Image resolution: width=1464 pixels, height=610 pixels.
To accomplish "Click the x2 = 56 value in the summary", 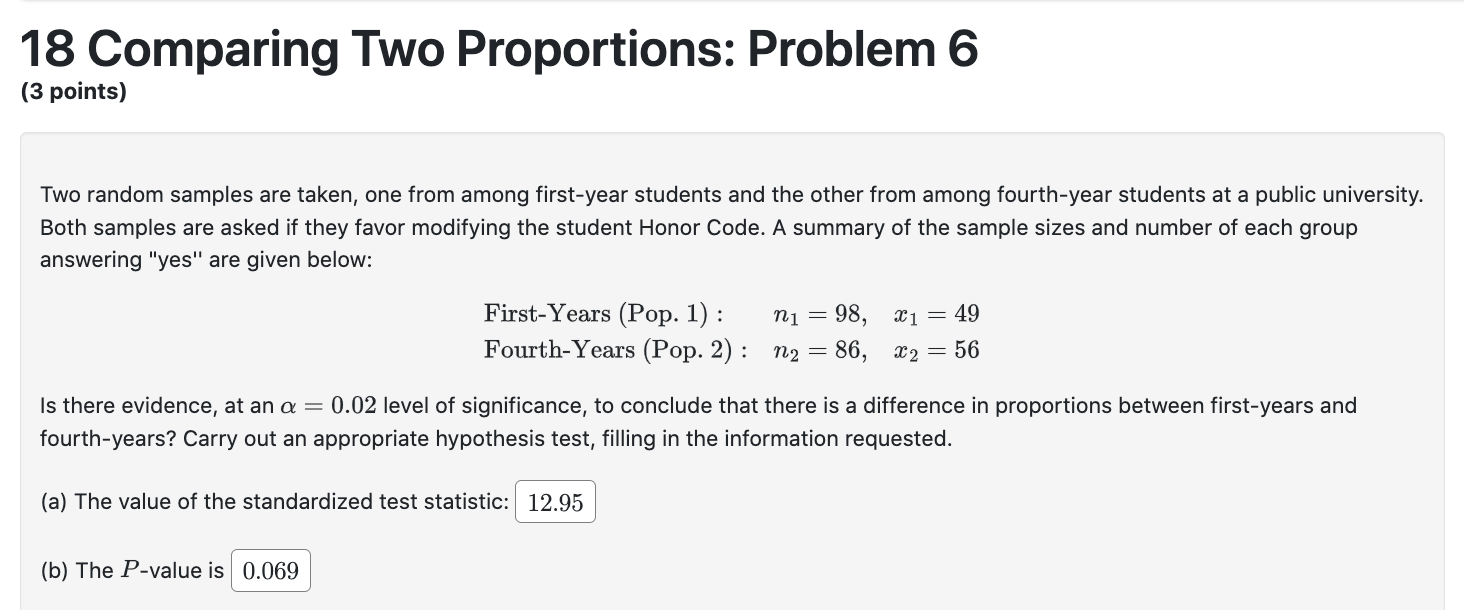I will click(936, 350).
